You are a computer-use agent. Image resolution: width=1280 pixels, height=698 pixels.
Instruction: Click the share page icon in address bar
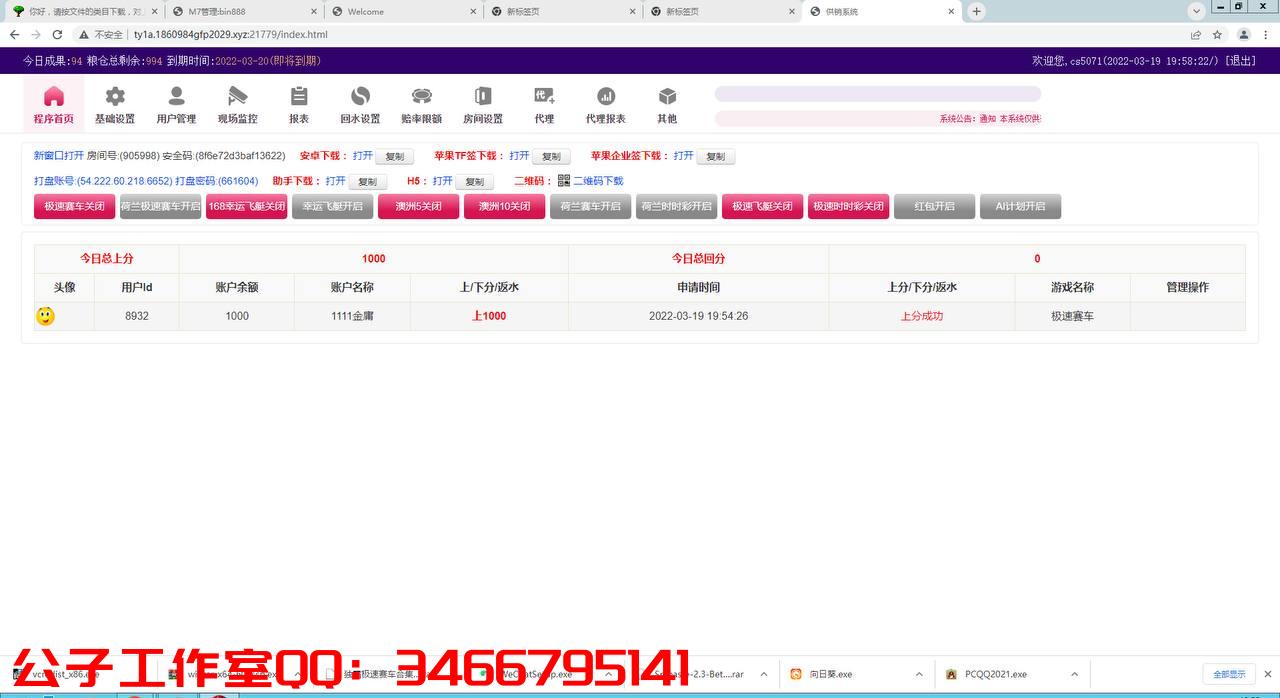point(1196,34)
